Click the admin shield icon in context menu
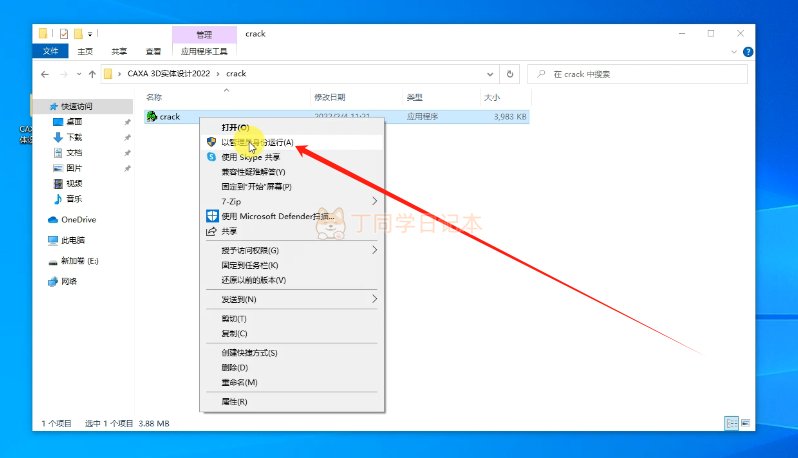The image size is (798, 458). pos(212,142)
